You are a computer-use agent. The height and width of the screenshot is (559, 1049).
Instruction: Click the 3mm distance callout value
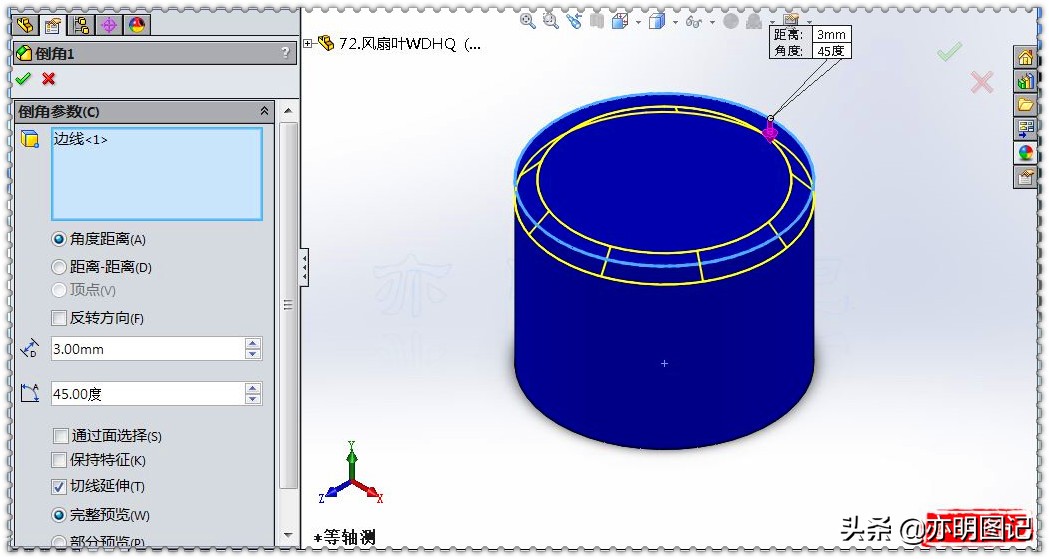pyautogui.click(x=831, y=35)
